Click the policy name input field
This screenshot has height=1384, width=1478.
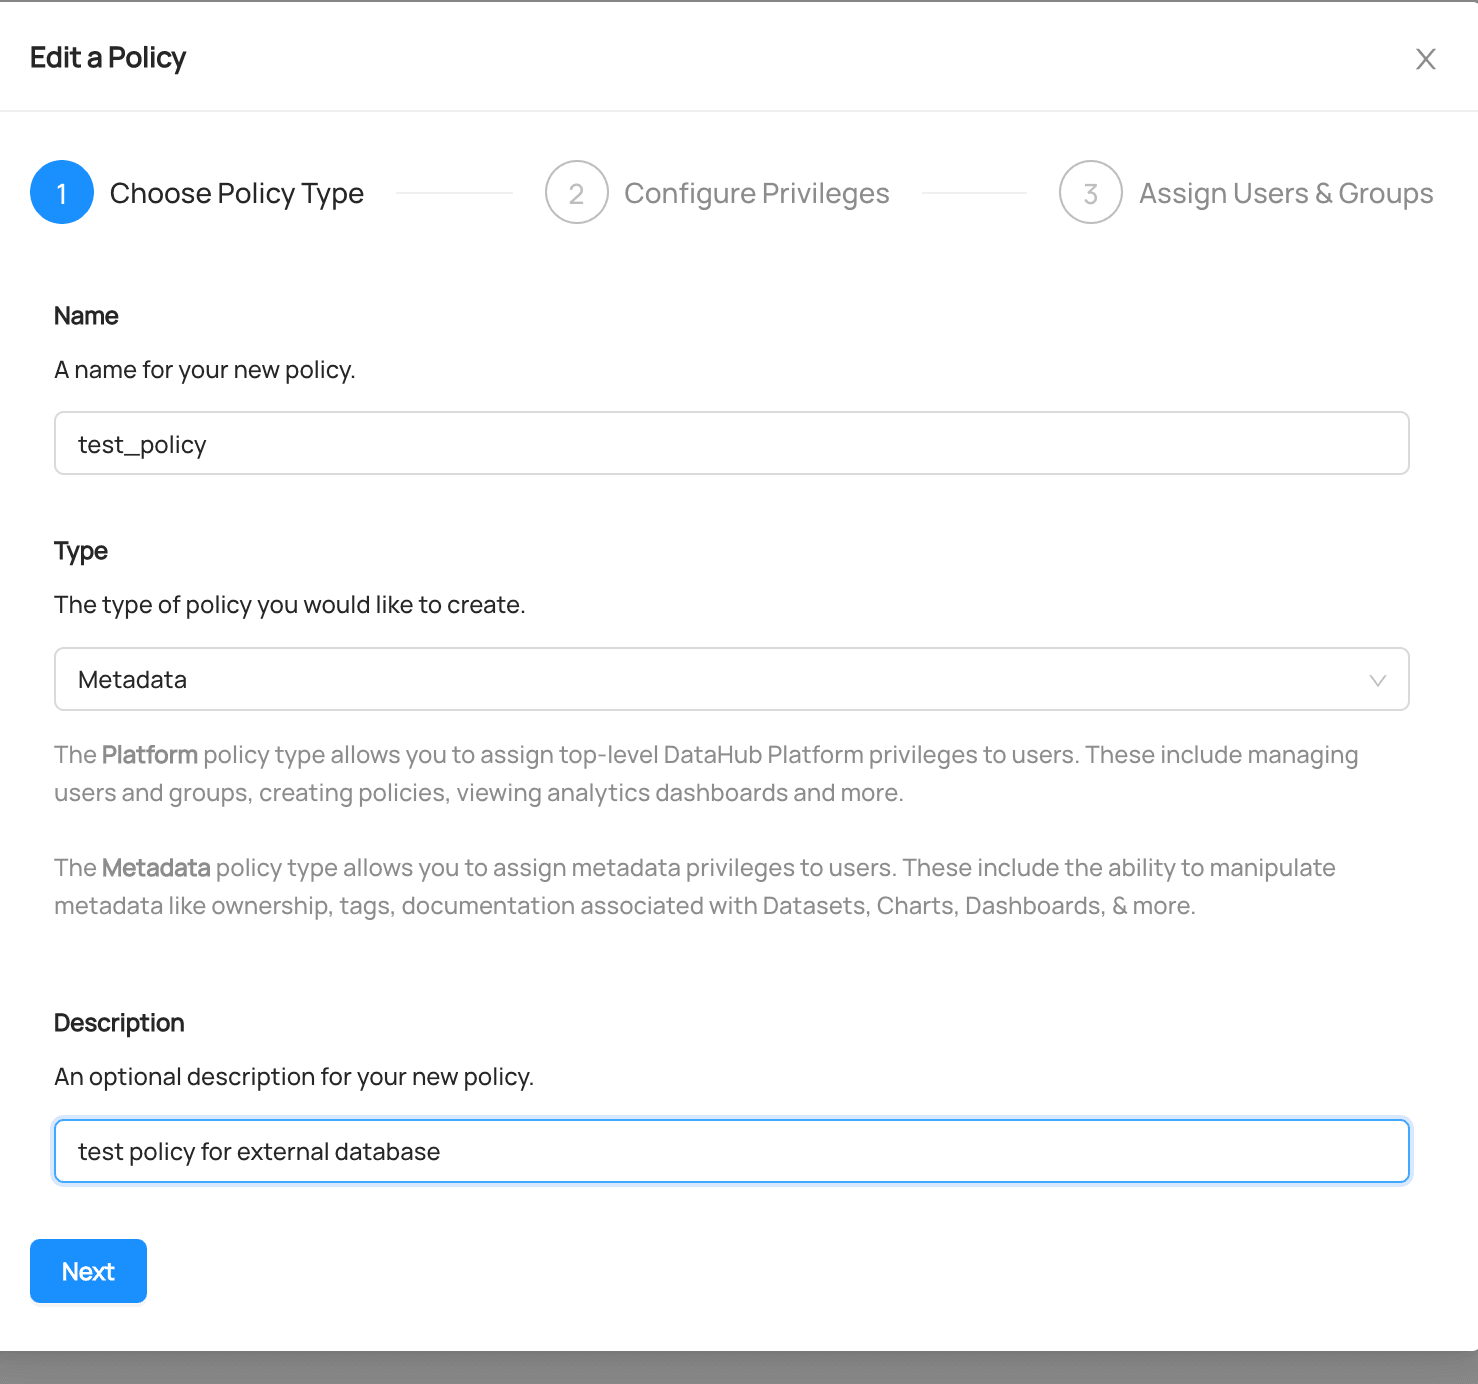tap(732, 443)
